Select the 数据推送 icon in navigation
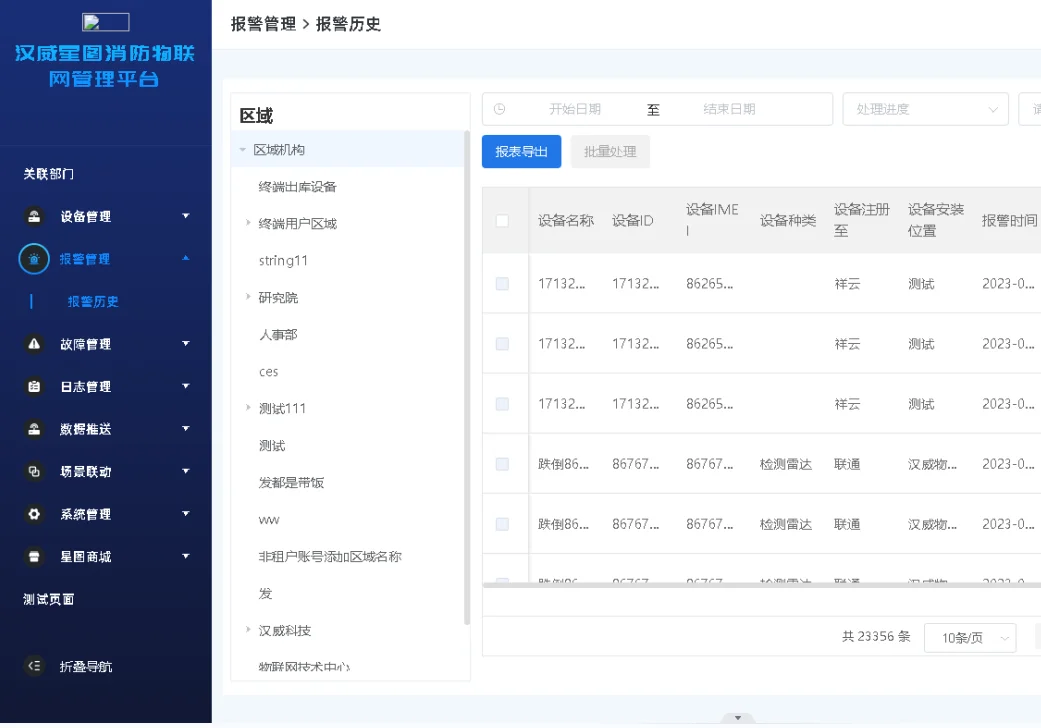This screenshot has height=728, width=1041. [x=33, y=429]
